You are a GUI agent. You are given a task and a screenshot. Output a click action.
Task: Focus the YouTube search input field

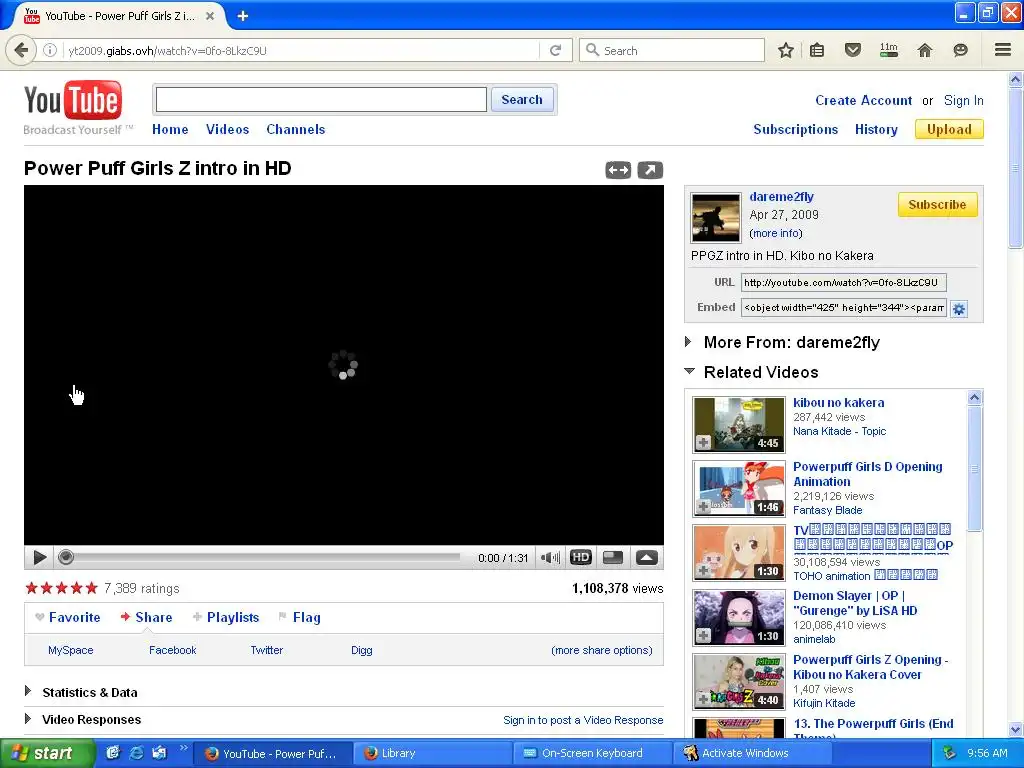point(321,100)
